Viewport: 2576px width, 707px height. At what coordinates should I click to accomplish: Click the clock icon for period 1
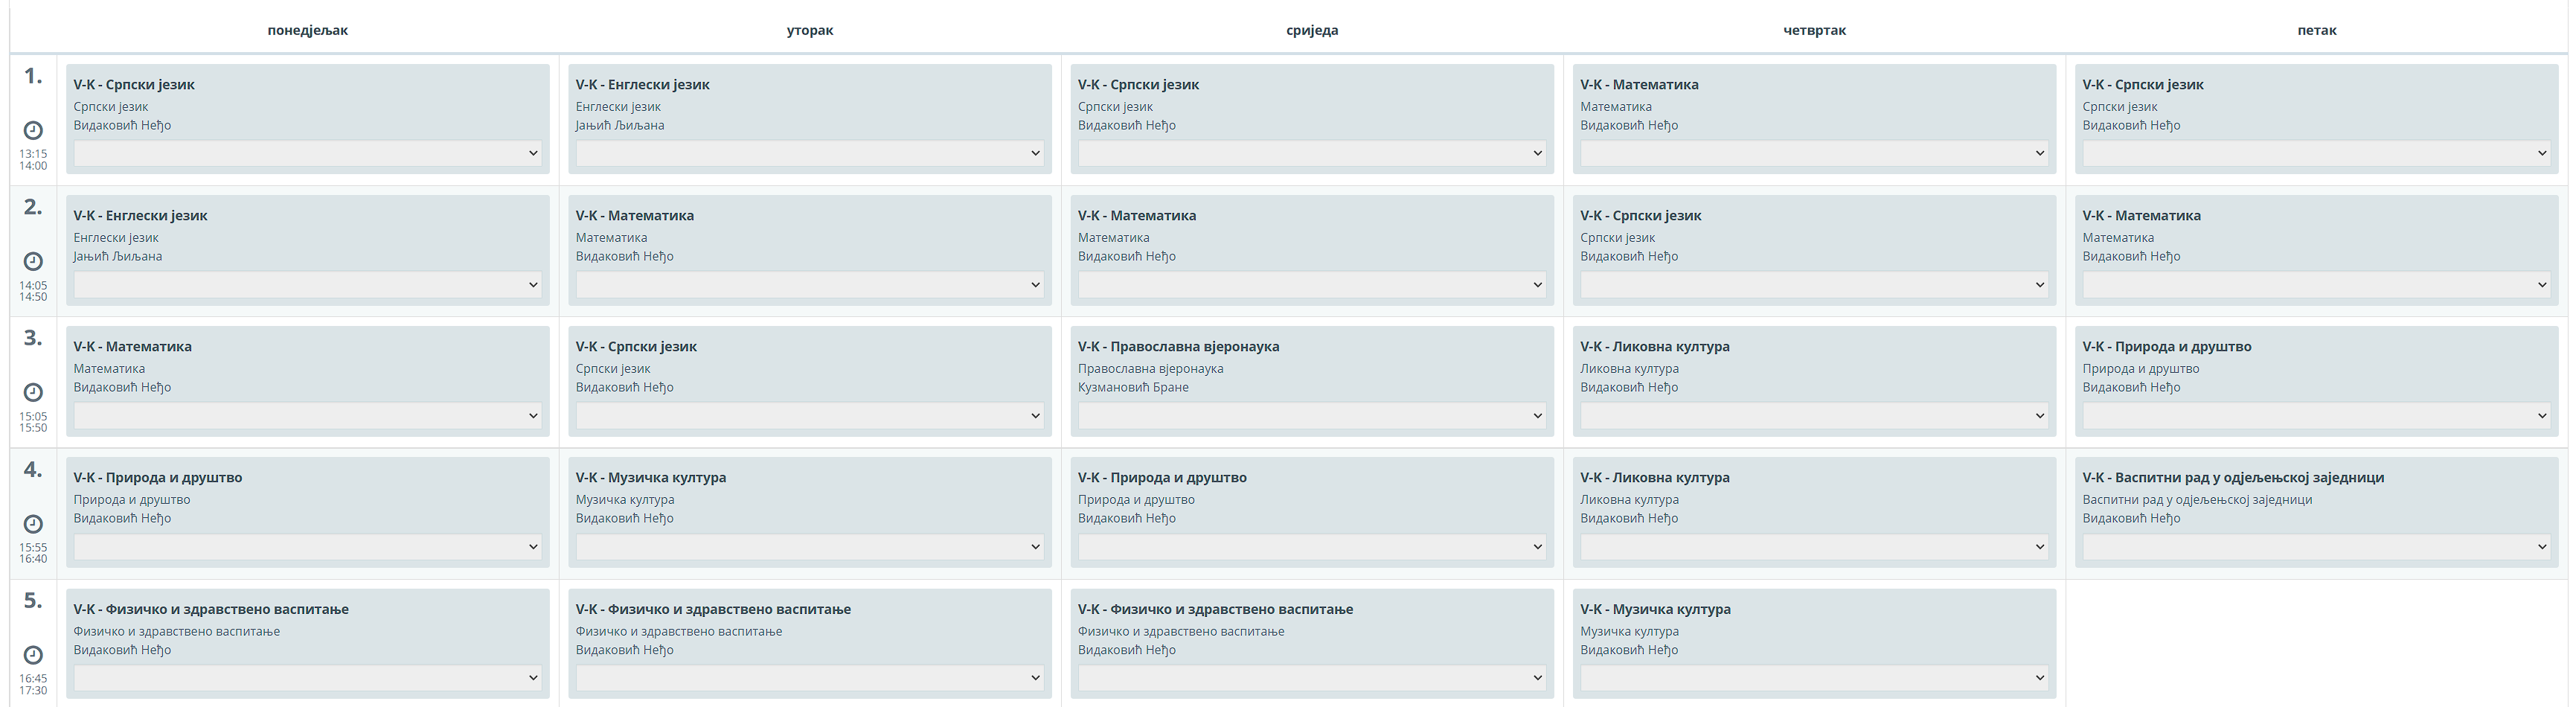tap(33, 130)
